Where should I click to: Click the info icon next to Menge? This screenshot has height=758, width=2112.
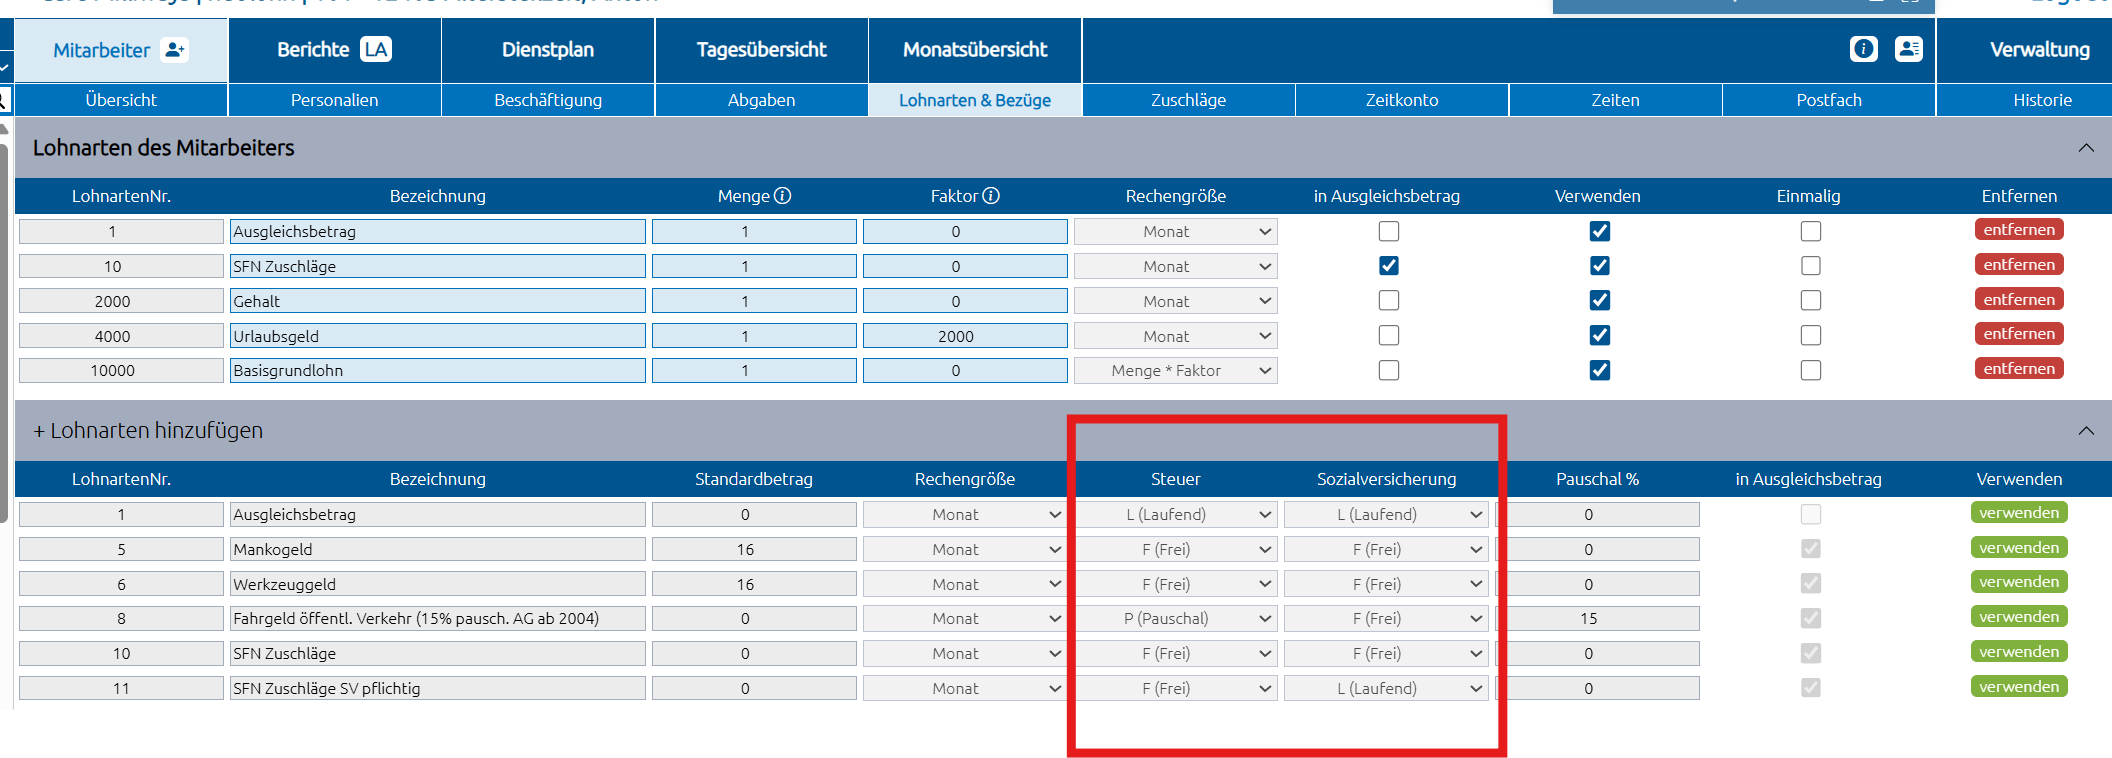pos(783,196)
